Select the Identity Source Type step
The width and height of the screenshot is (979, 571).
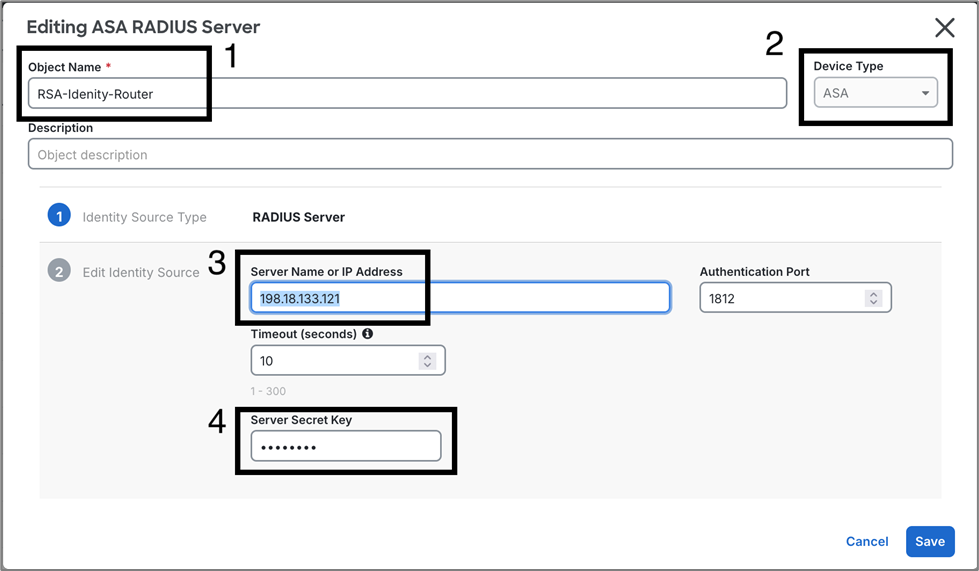[x=144, y=217]
